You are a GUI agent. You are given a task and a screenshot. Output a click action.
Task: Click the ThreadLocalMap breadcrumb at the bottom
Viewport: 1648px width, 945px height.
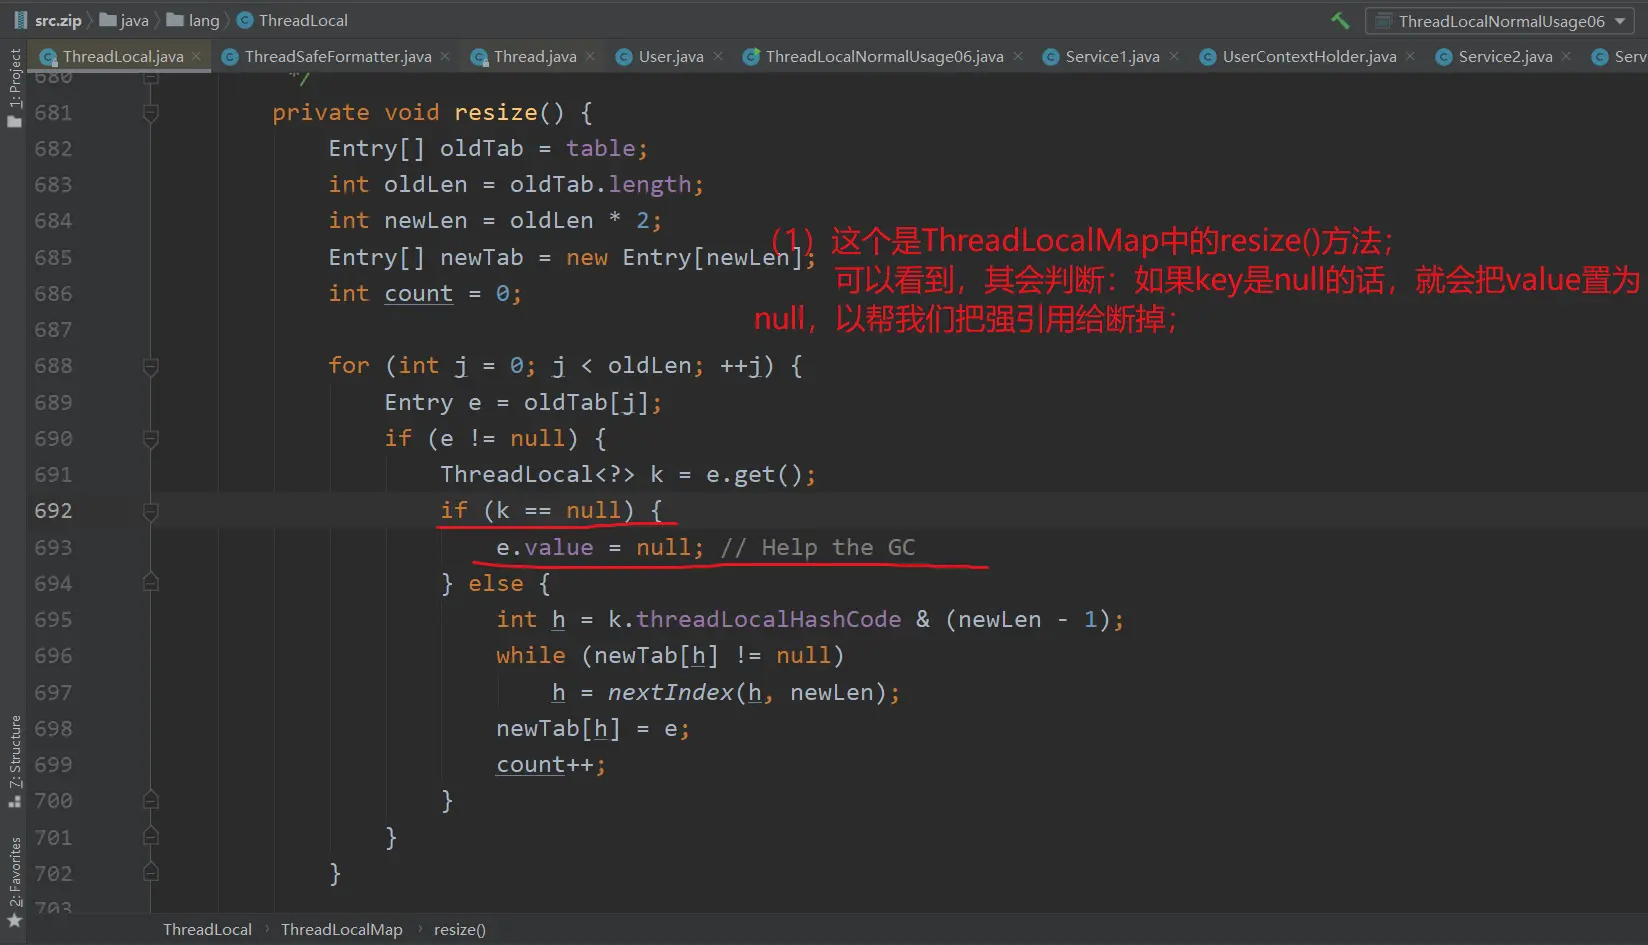(x=341, y=930)
